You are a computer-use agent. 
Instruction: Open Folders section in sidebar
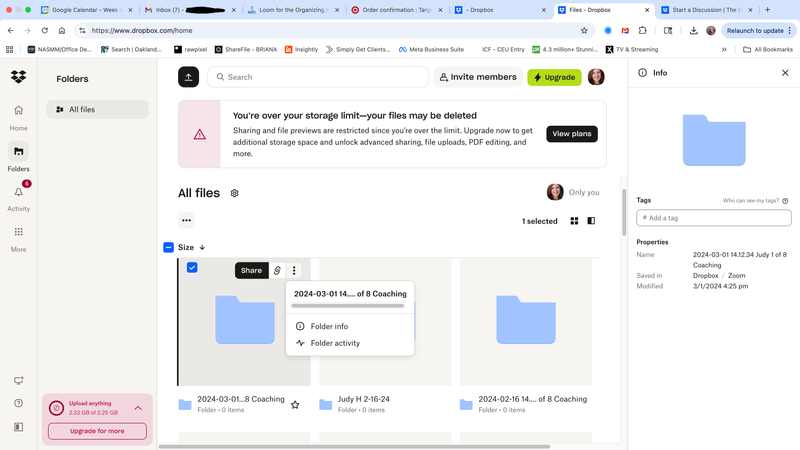pos(18,157)
